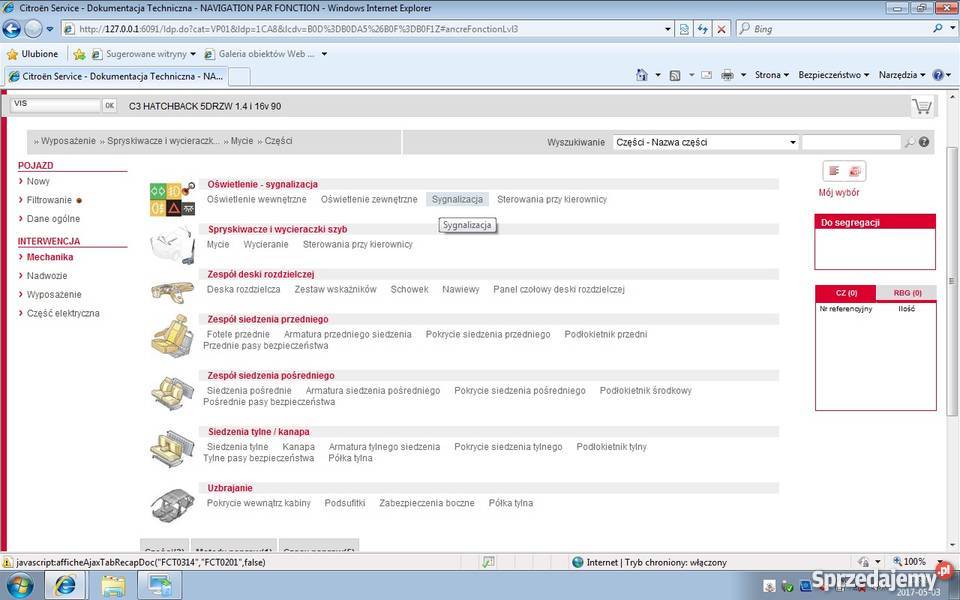960x600 pixels.
Task: Click the washer reservoir category image
Action: pos(171,244)
